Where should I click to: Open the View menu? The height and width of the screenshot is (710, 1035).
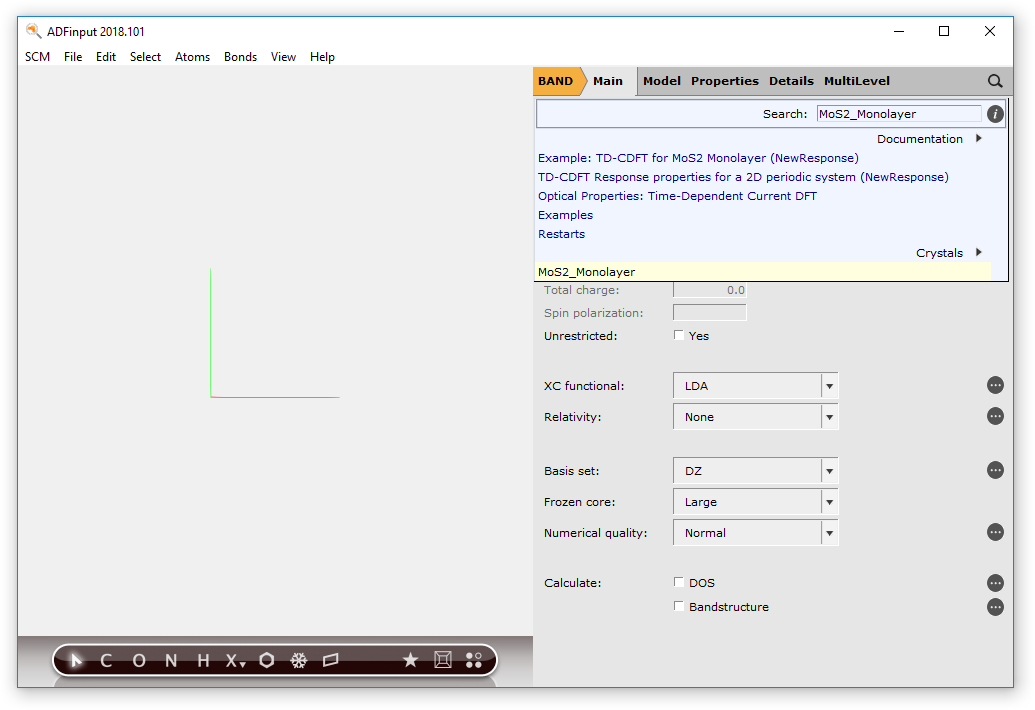click(x=283, y=57)
